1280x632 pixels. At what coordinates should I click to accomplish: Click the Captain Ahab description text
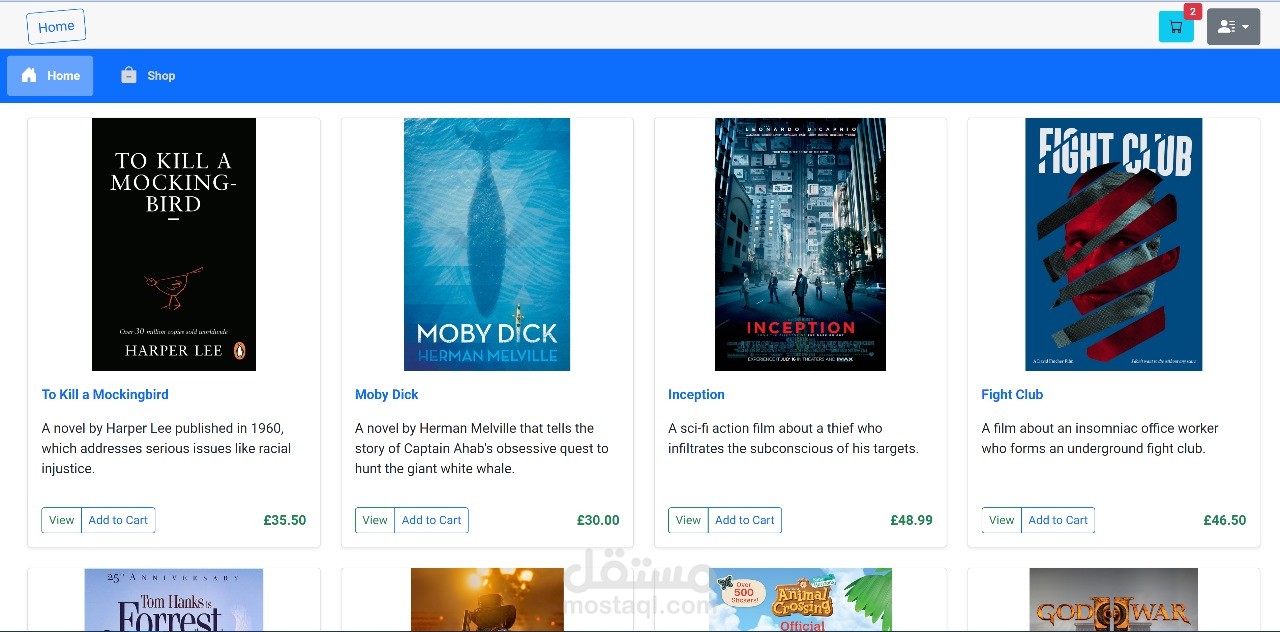(482, 448)
